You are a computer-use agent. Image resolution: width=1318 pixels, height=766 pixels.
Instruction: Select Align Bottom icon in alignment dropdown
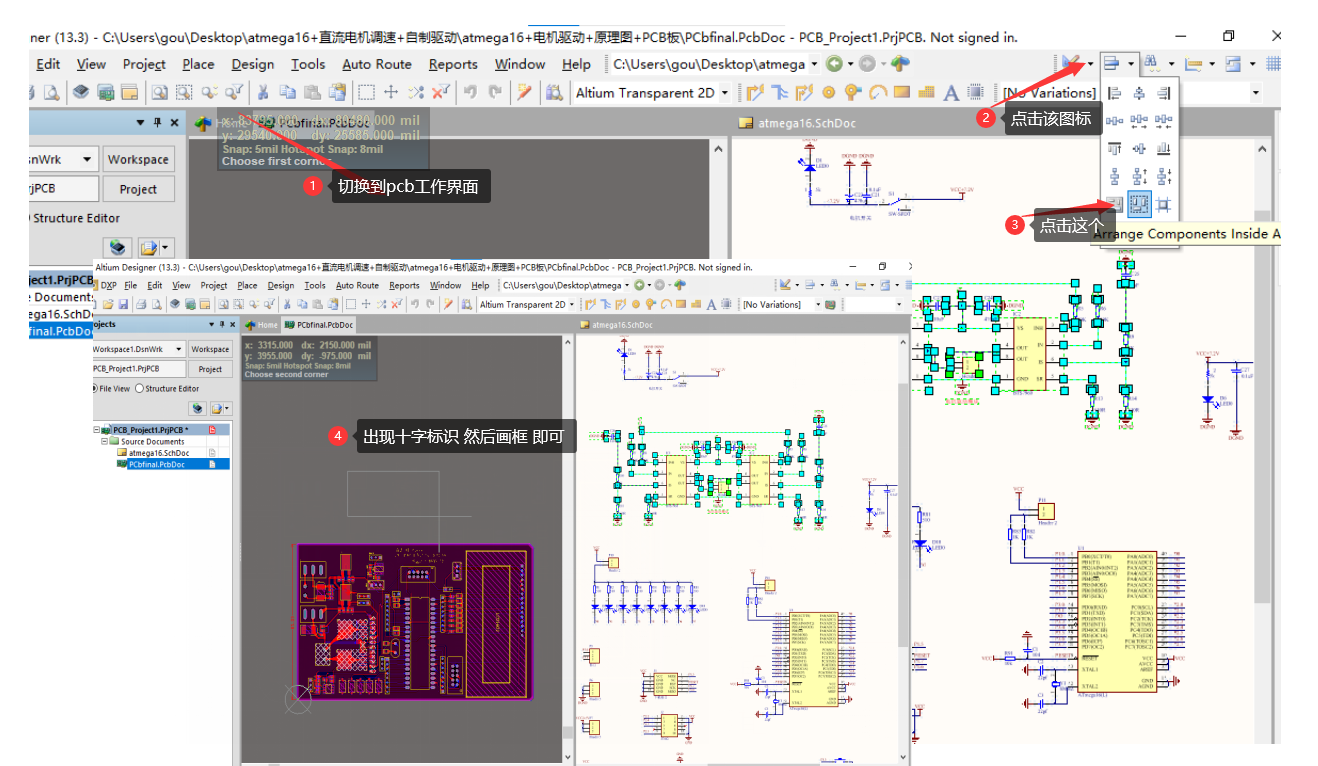coord(1163,148)
